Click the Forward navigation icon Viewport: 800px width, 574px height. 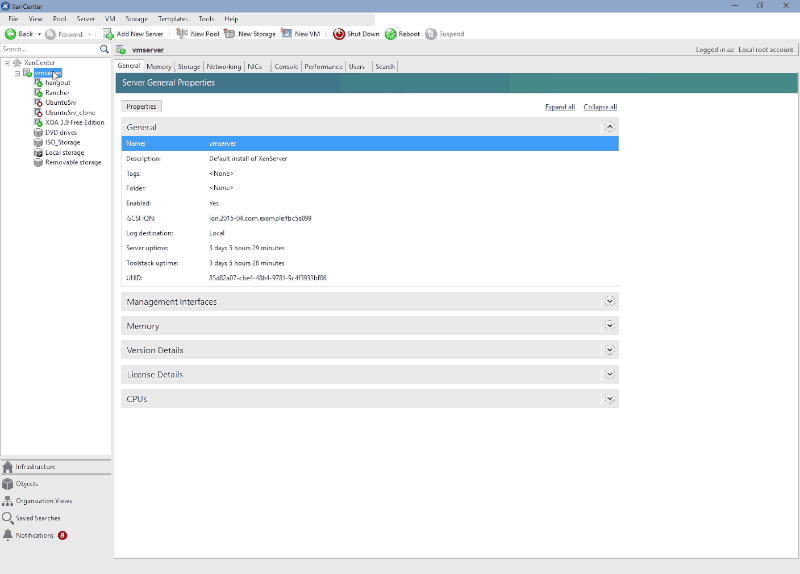(51, 34)
